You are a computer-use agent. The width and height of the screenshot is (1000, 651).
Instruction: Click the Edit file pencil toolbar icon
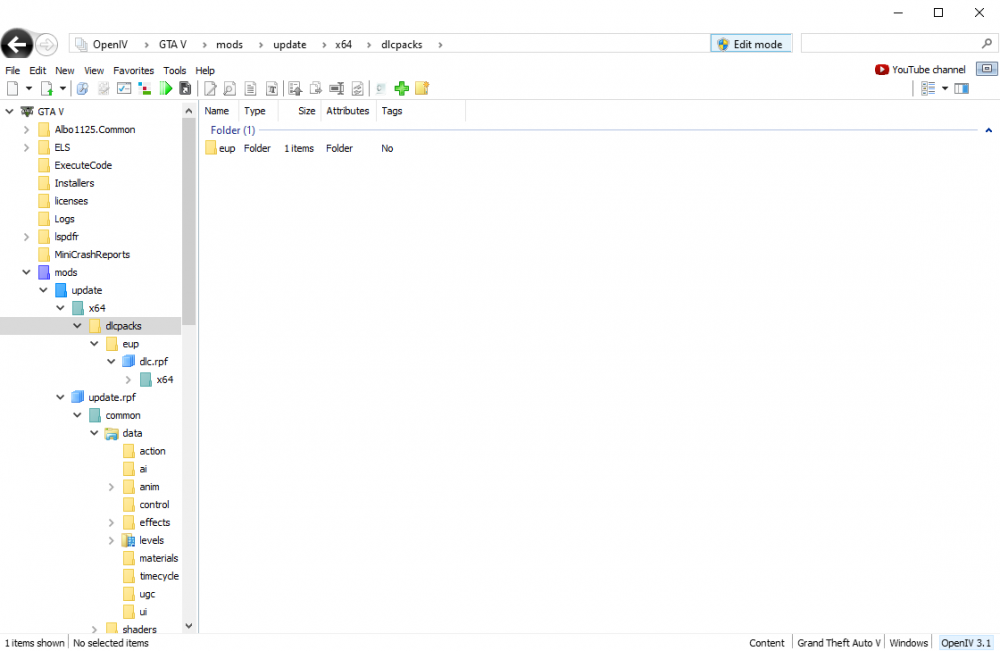pos(210,89)
